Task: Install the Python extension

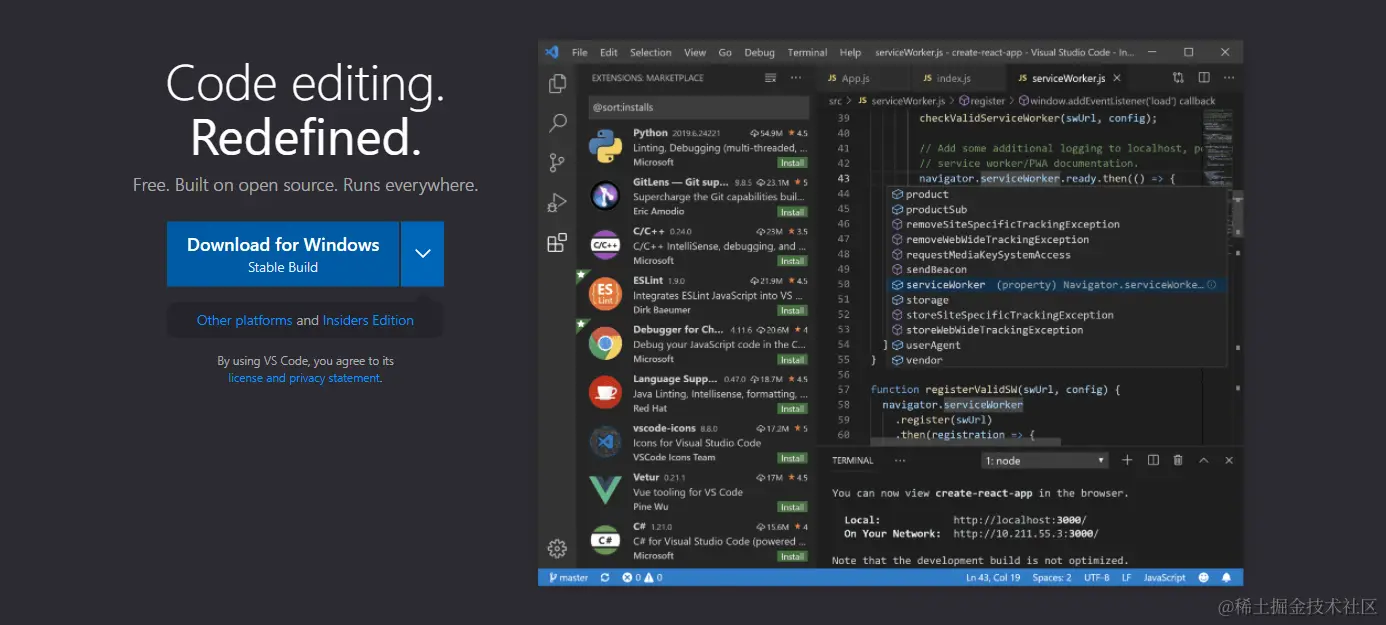Action: (792, 163)
